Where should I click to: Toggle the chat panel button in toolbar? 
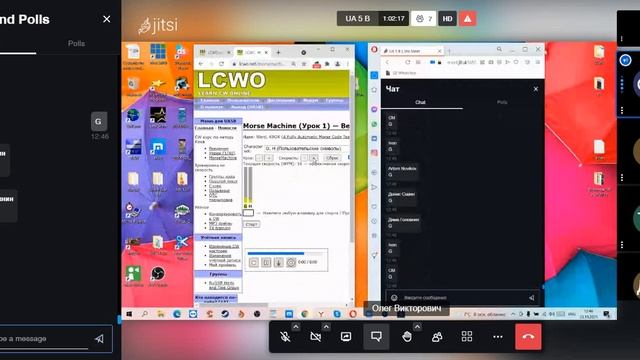[376, 337]
